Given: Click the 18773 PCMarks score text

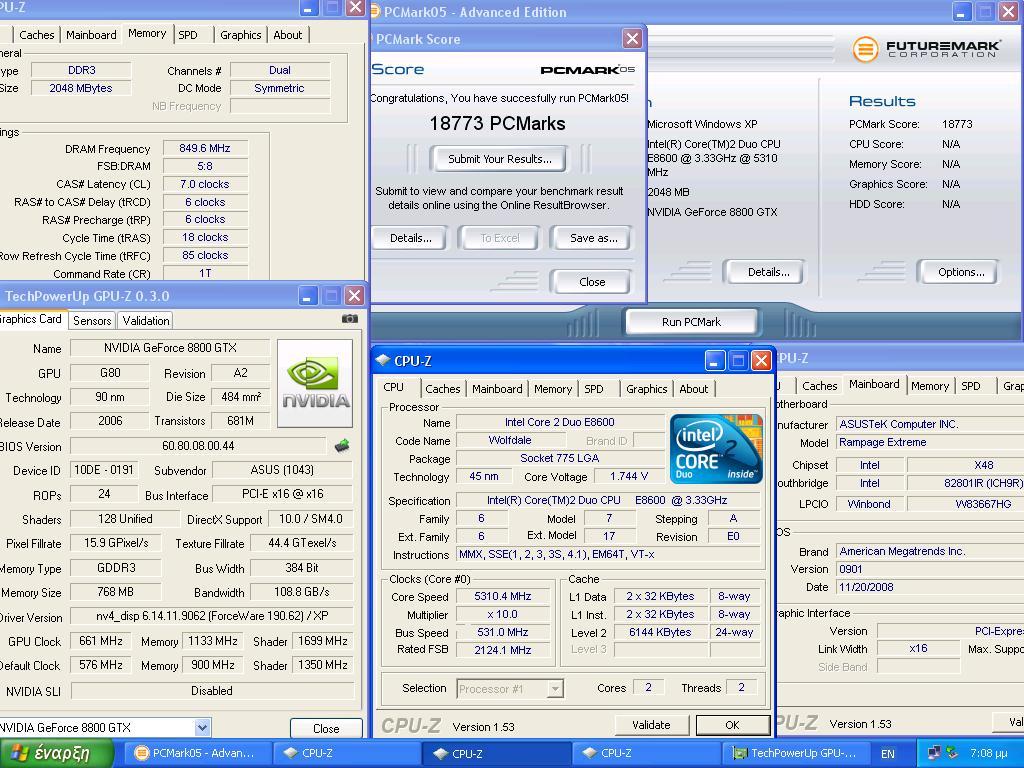Looking at the screenshot, I should (x=498, y=123).
